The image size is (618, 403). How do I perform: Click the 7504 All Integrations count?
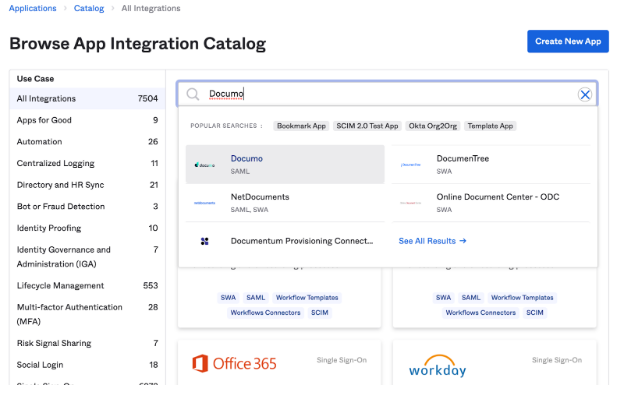point(148,99)
